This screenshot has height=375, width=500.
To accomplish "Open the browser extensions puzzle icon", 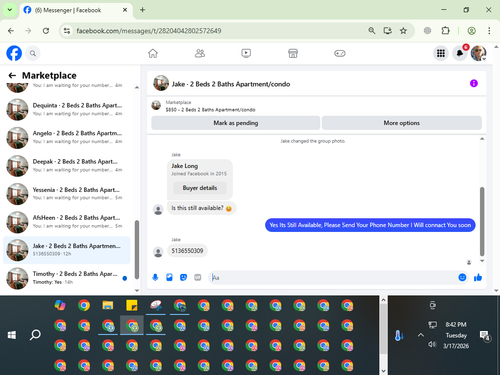I will click(x=445, y=31).
